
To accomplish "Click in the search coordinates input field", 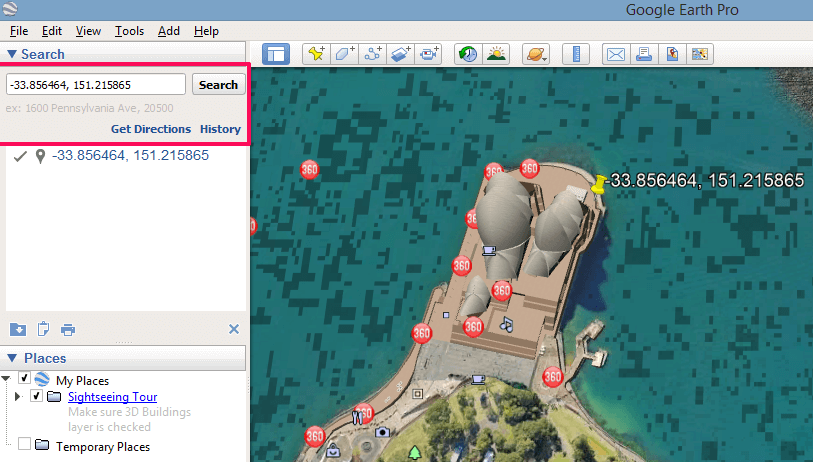I will tap(95, 85).
